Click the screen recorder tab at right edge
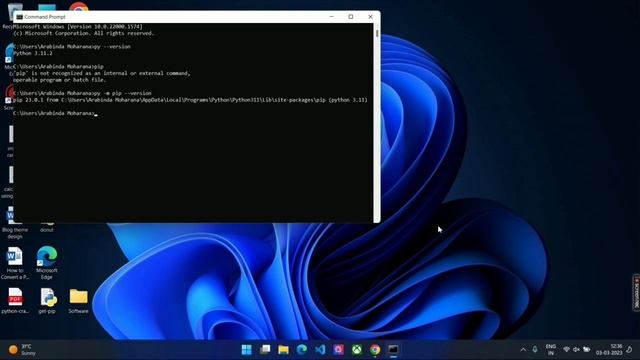 point(636,293)
